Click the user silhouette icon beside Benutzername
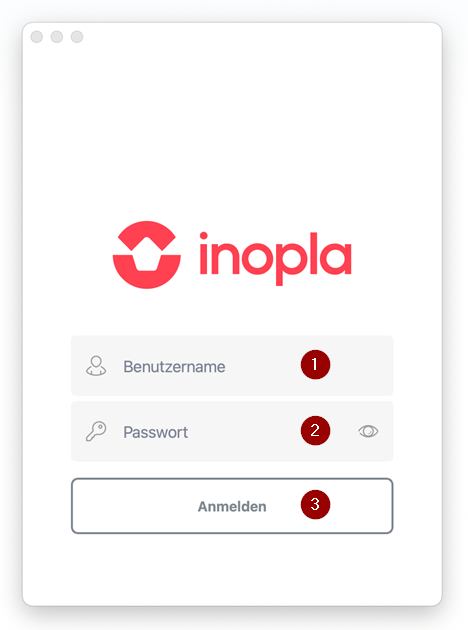468x630 pixels. coord(96,366)
